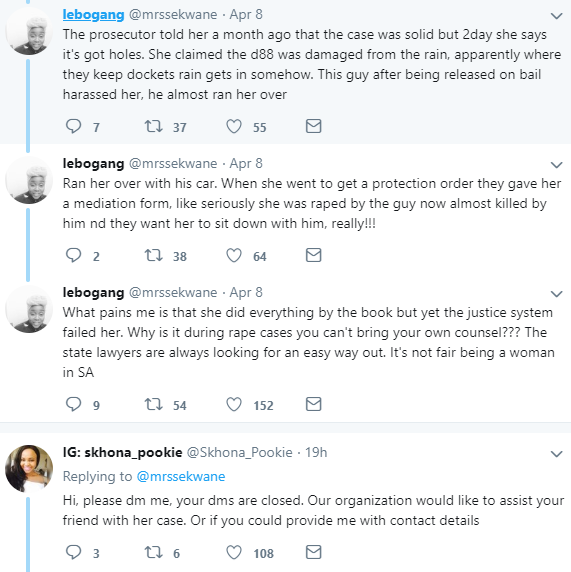
Task: Retweet the tweet with 38 retweets
Action: [154, 255]
